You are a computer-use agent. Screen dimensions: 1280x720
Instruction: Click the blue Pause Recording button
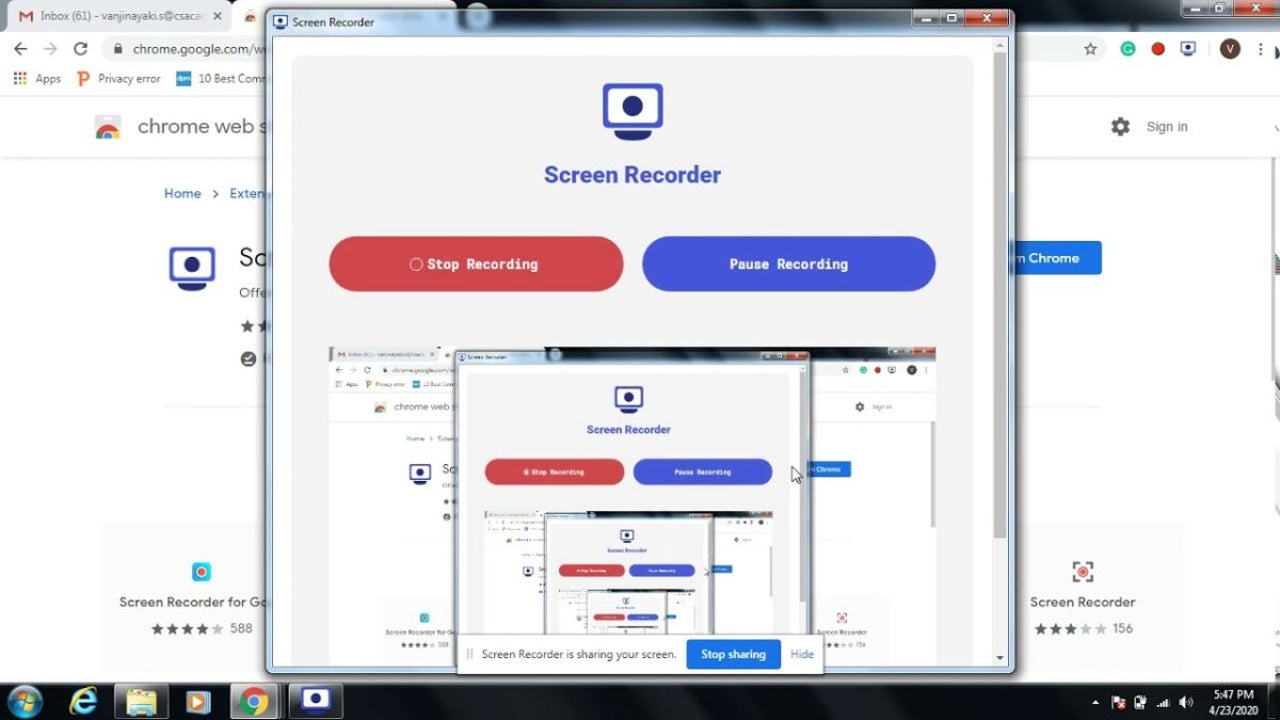789,264
